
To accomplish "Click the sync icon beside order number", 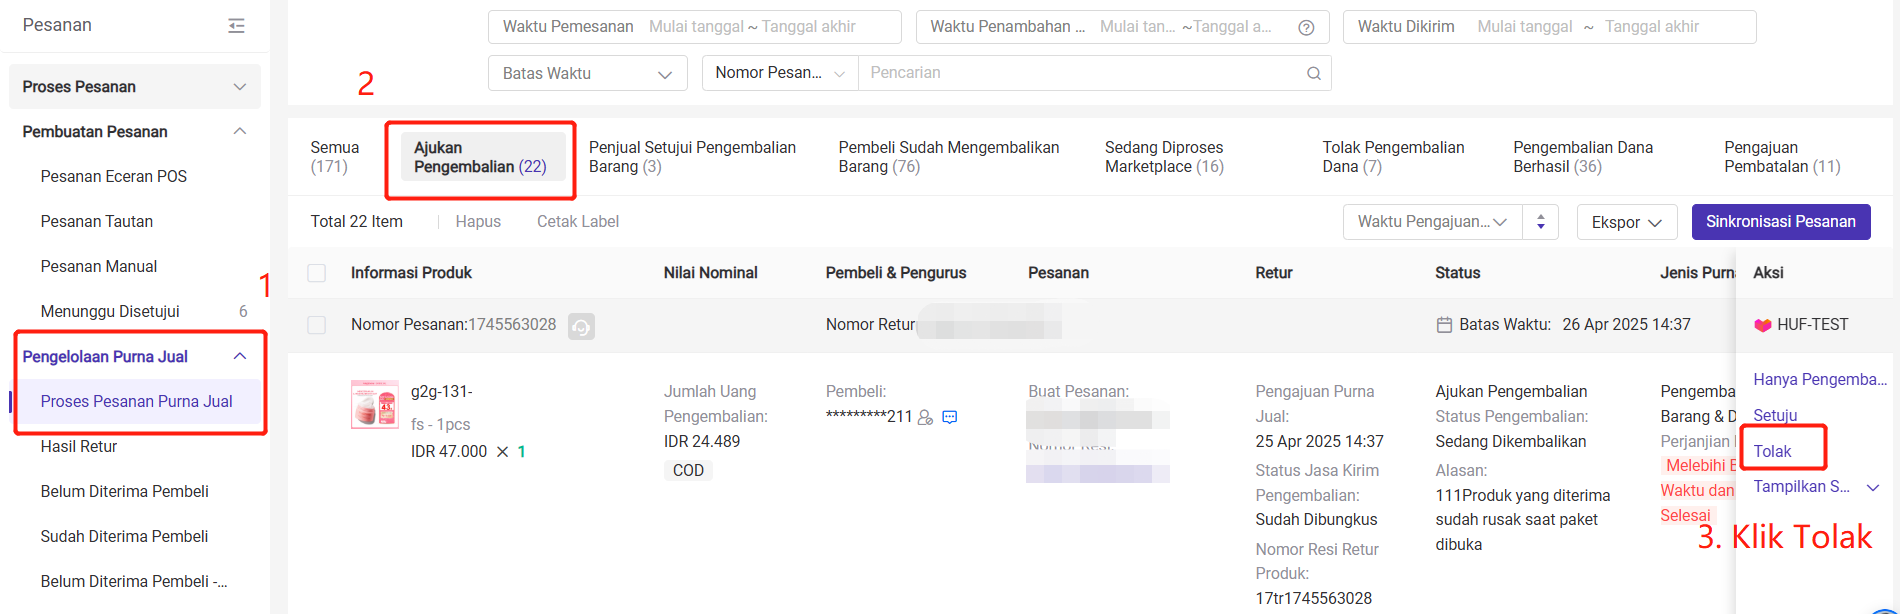I will [x=581, y=326].
